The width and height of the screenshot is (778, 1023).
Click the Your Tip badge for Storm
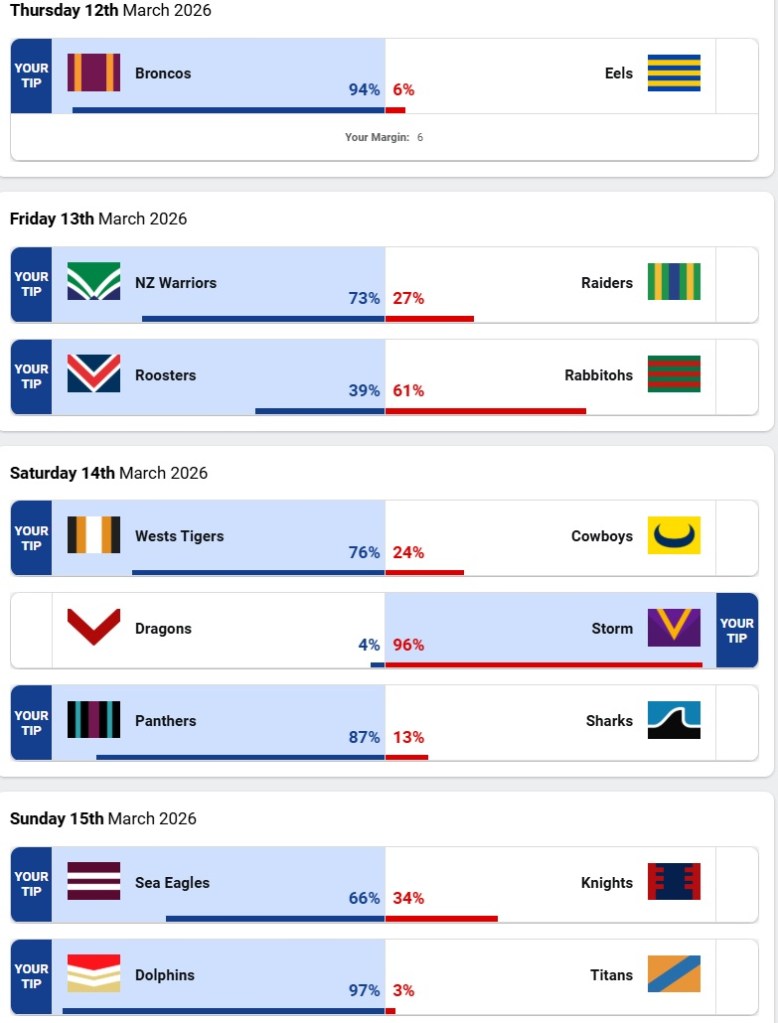tap(737, 630)
